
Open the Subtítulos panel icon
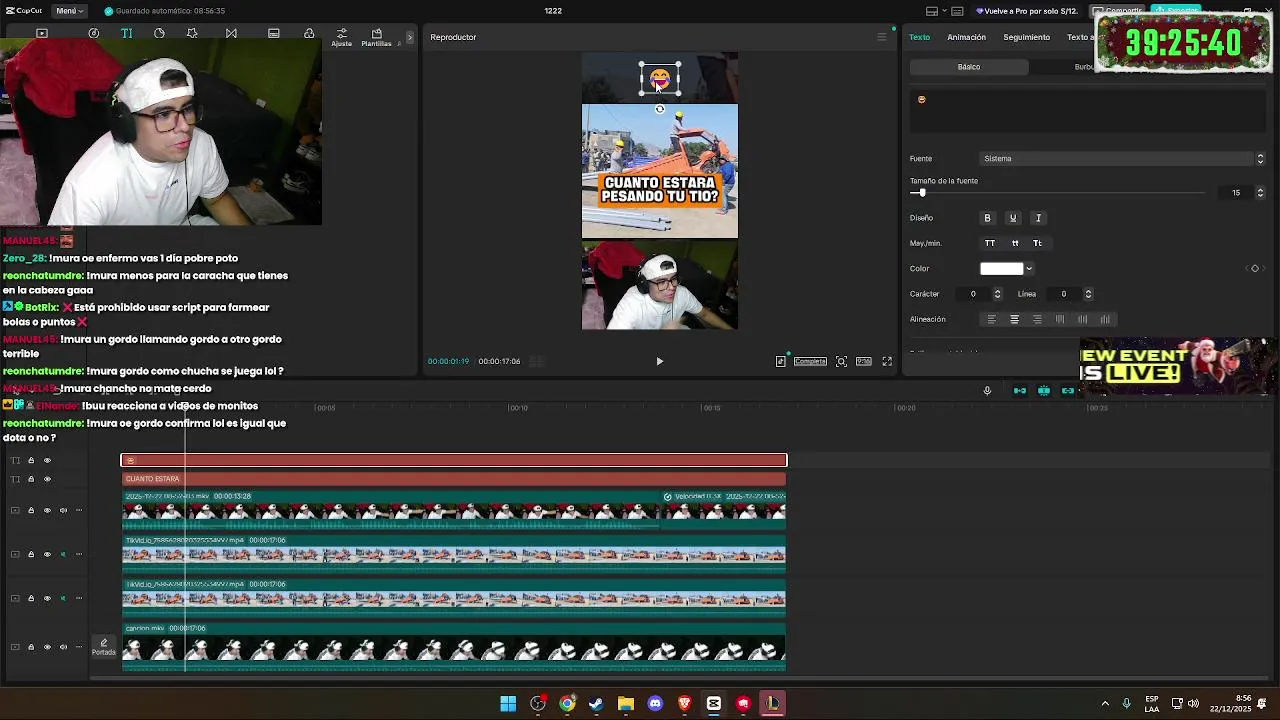coord(273,34)
